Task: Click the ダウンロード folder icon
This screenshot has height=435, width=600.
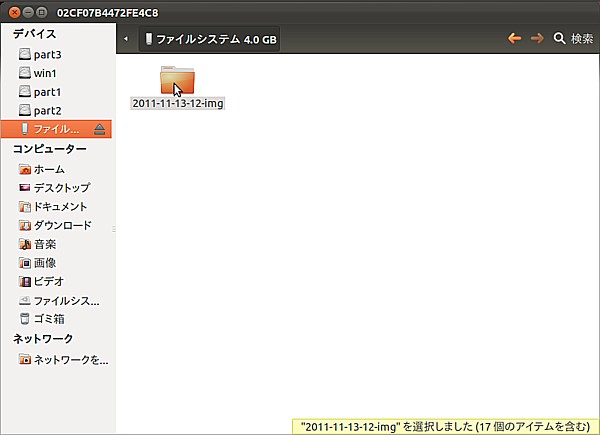Action: point(25,225)
